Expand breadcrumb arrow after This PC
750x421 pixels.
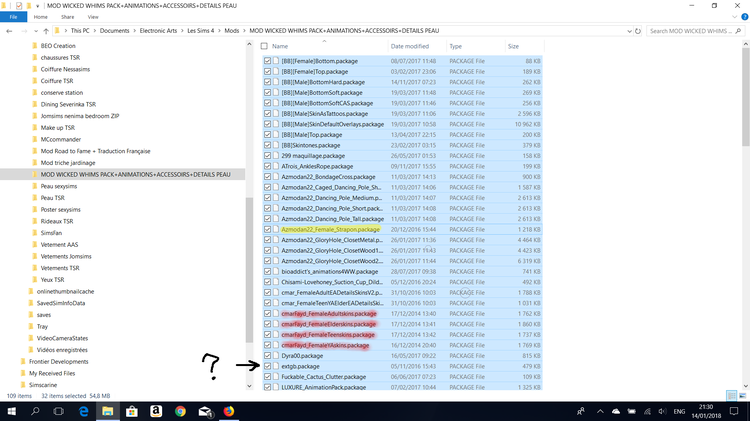(x=94, y=31)
